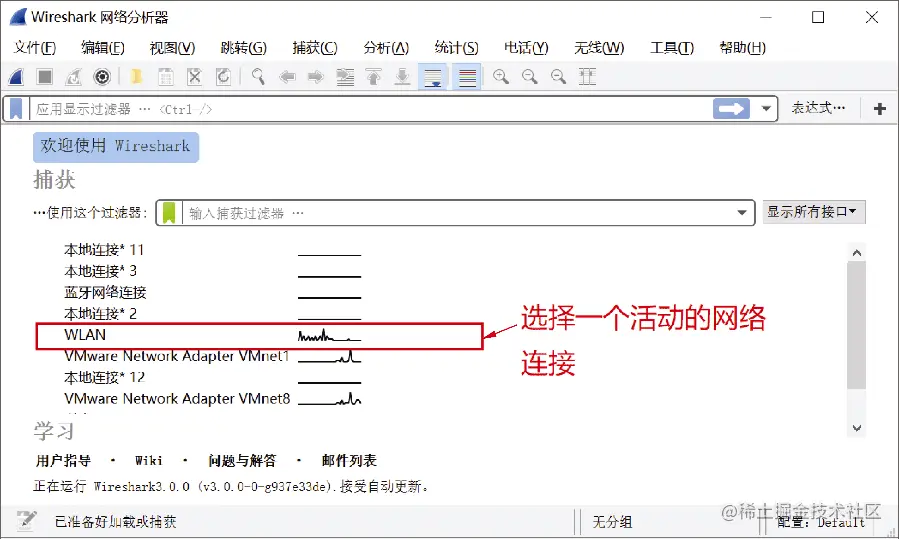Screen dimensions: 899x539
Task: Toggle packet list colorization
Action: [467, 76]
